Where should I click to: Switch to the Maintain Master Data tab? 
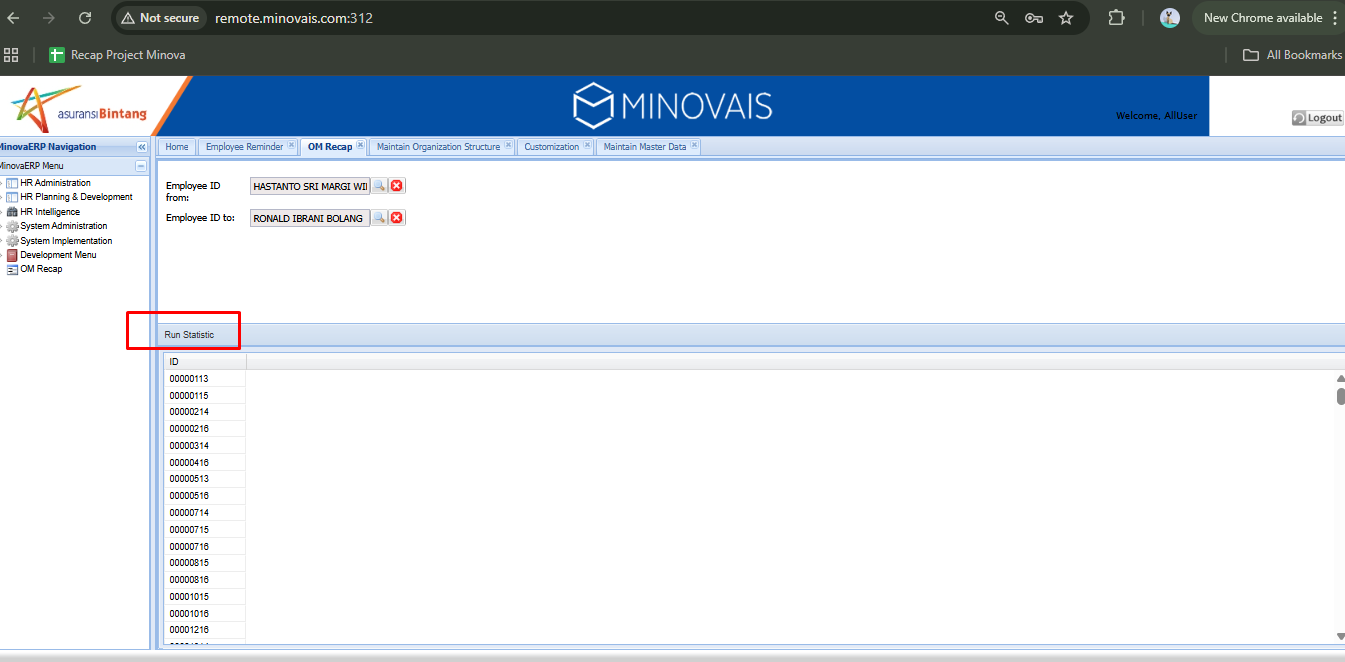pyautogui.click(x=645, y=147)
